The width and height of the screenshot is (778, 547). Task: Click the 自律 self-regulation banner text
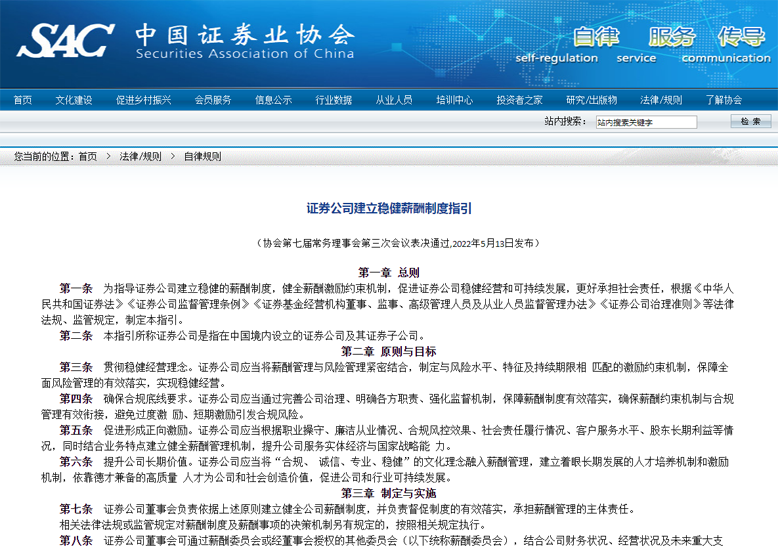596,37
